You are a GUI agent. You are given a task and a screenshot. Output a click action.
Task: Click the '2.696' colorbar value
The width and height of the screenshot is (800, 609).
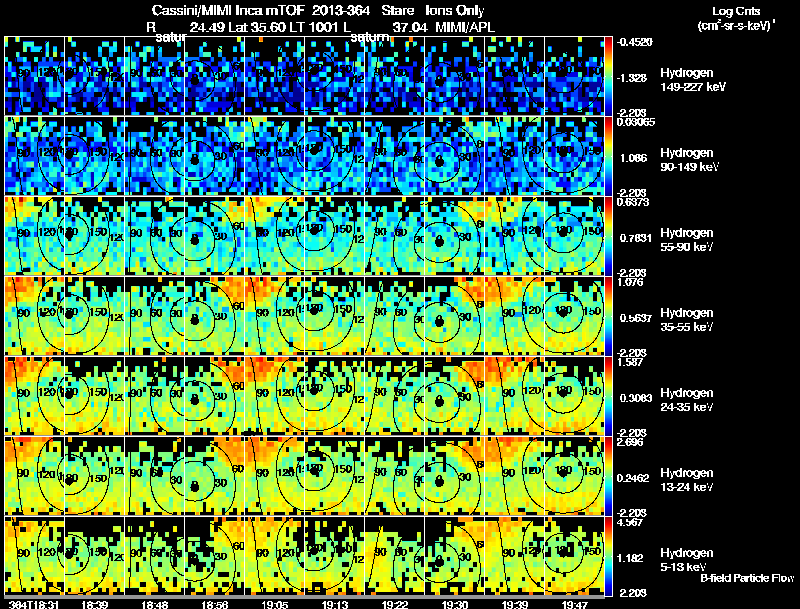[x=631, y=442]
